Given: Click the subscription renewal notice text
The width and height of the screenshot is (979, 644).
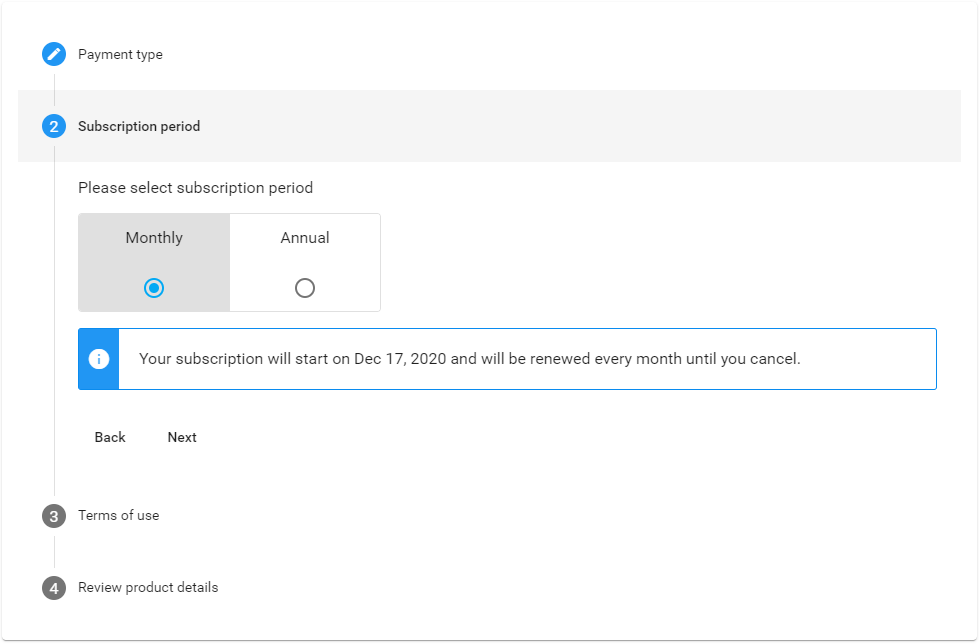Looking at the screenshot, I should coord(470,359).
